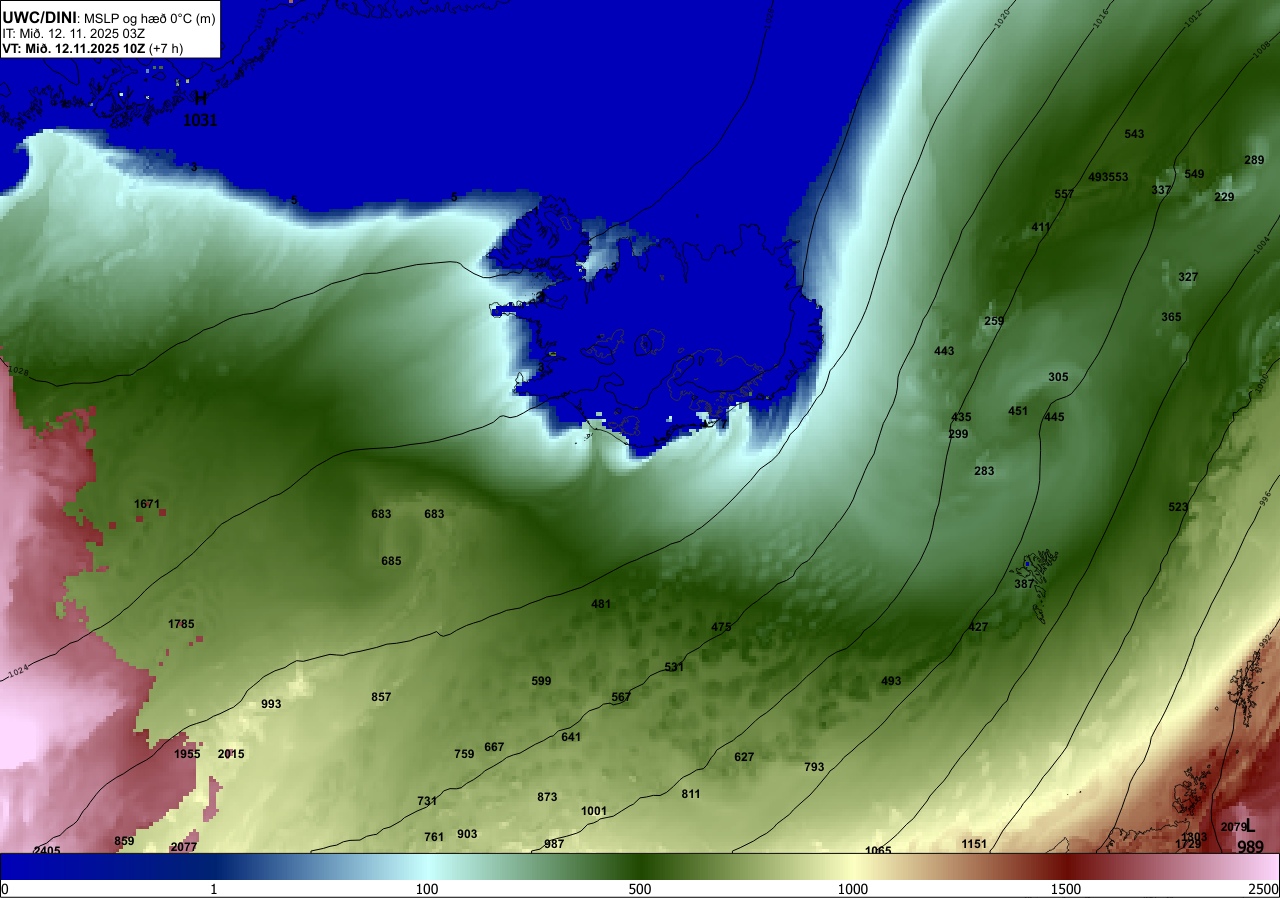Click the 759 height value
Viewport: 1280px width, 898px height.
(464, 754)
